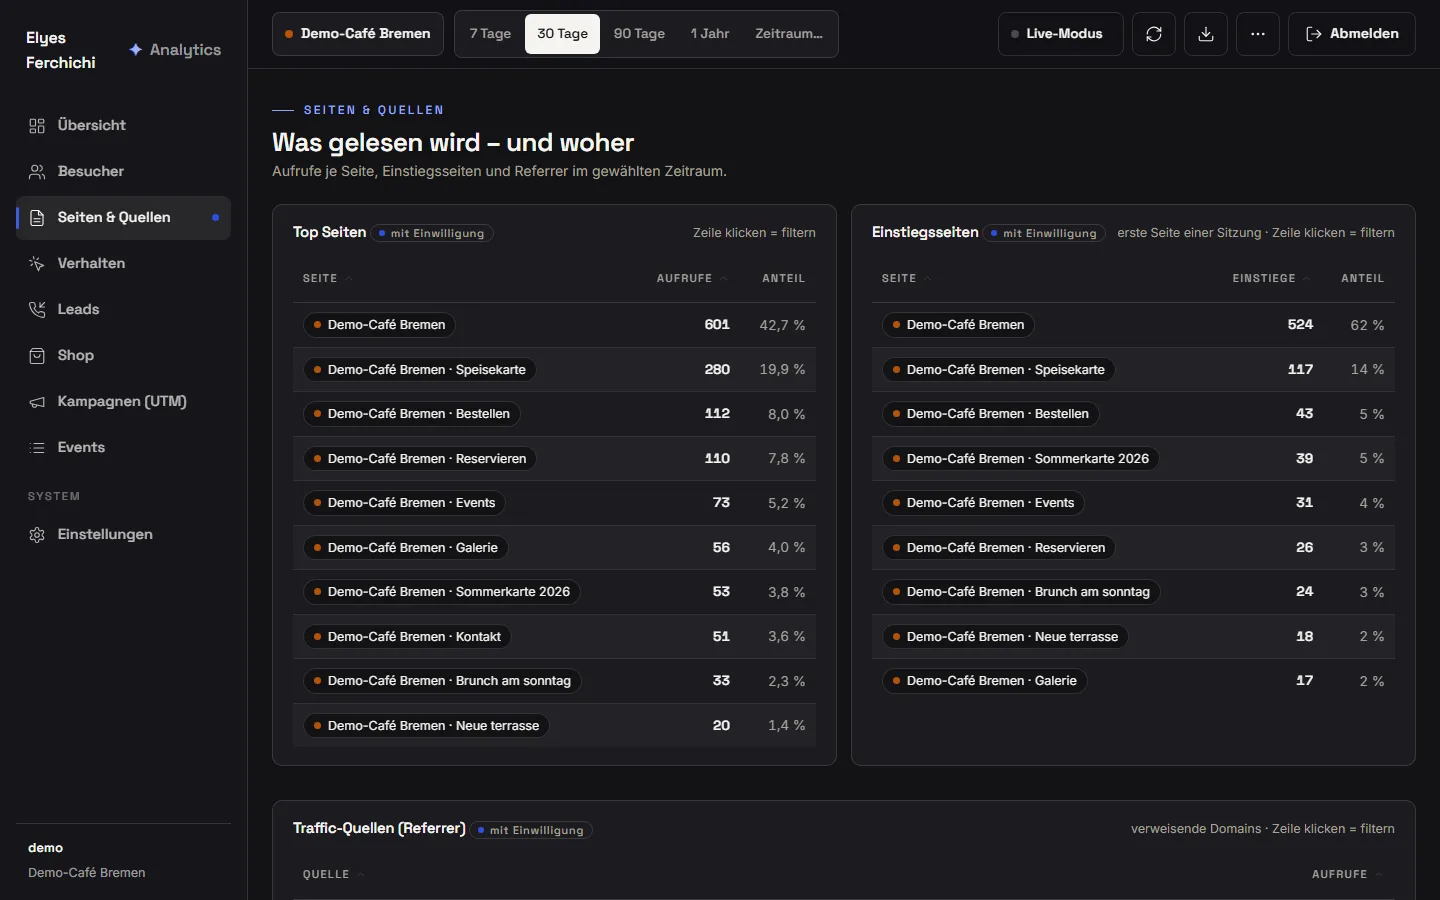Viewport: 1440px width, 900px height.
Task: Click the Top Seiten Galerie row
Action: click(x=554, y=548)
